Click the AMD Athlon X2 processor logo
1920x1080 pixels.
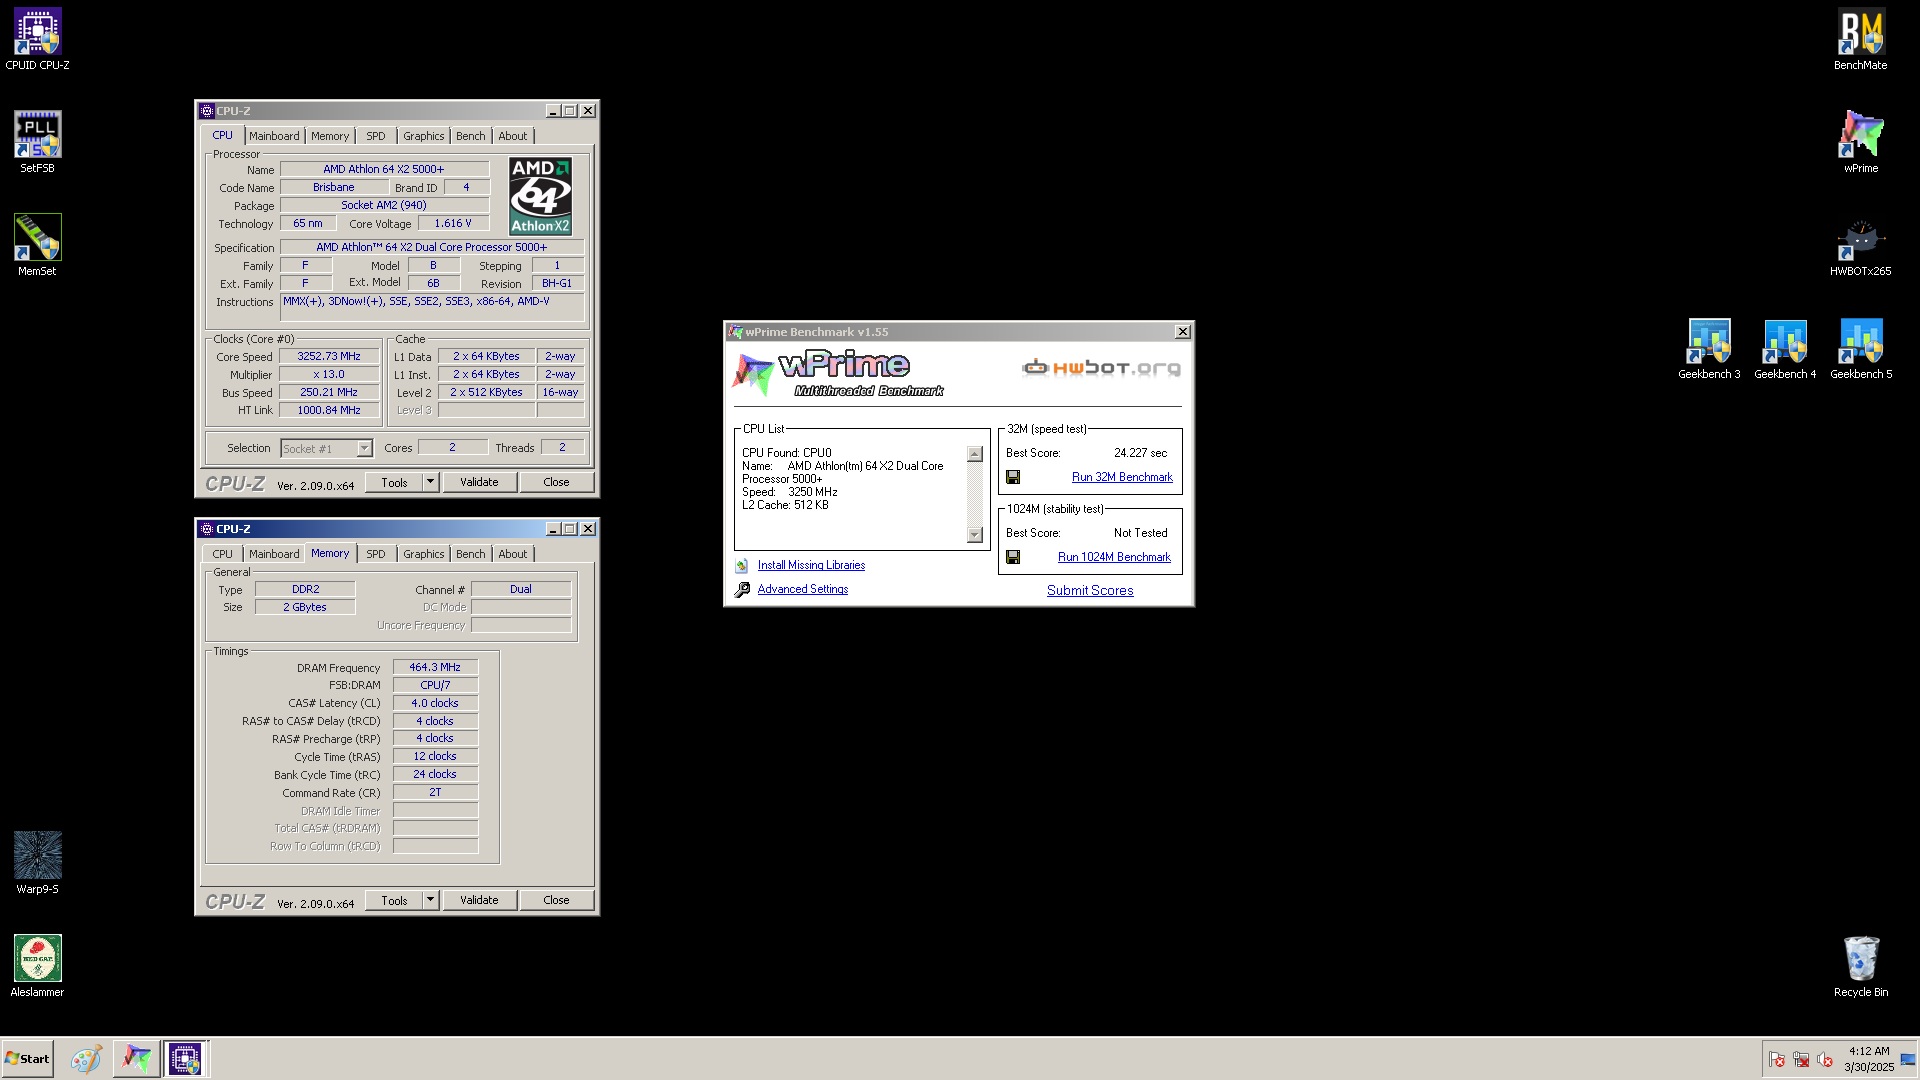tap(540, 196)
